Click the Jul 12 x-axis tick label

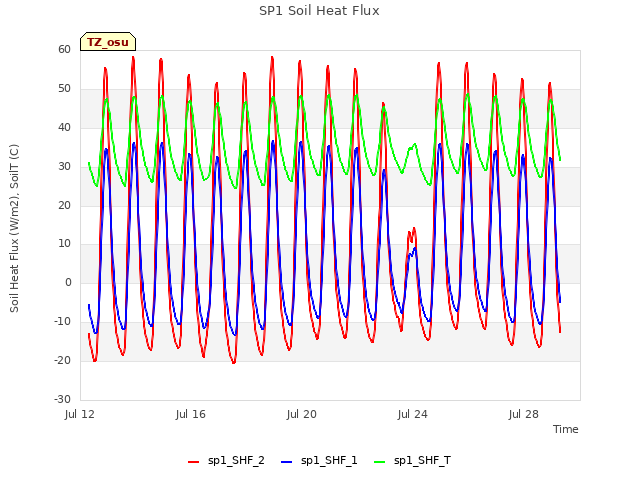(80, 414)
